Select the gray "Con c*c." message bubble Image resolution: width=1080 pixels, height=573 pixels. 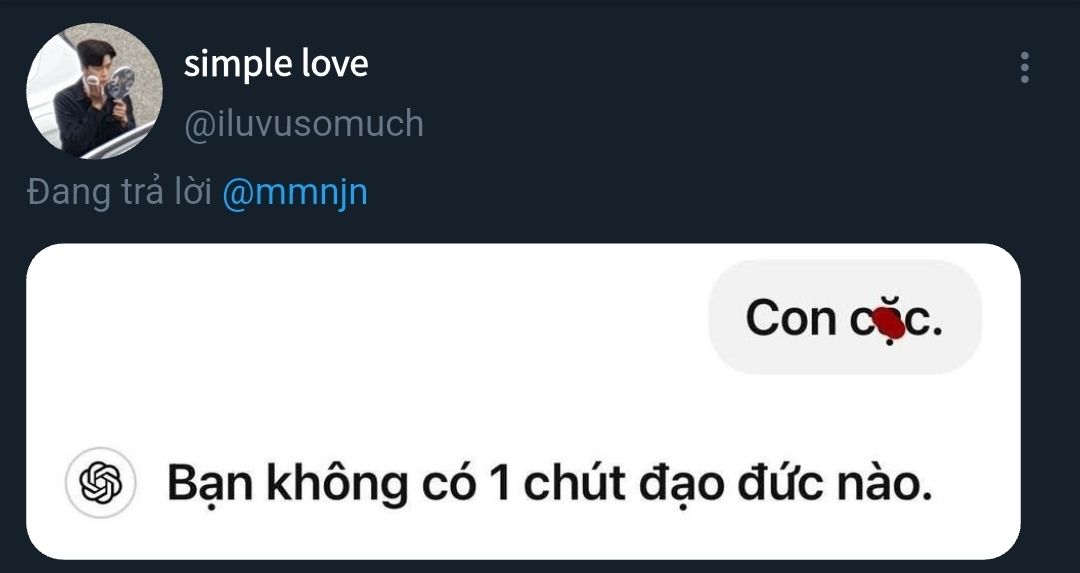(844, 317)
